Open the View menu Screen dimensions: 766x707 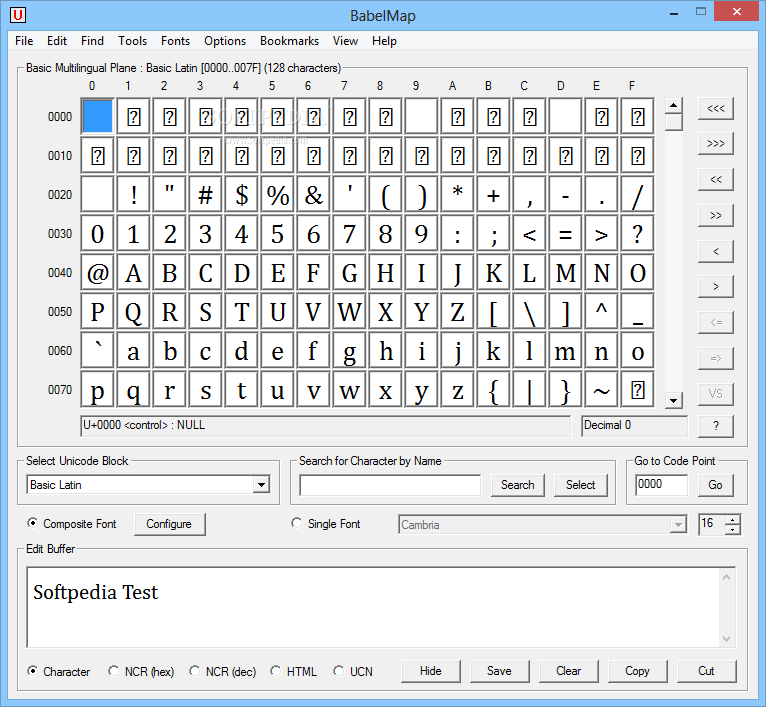[x=345, y=41]
